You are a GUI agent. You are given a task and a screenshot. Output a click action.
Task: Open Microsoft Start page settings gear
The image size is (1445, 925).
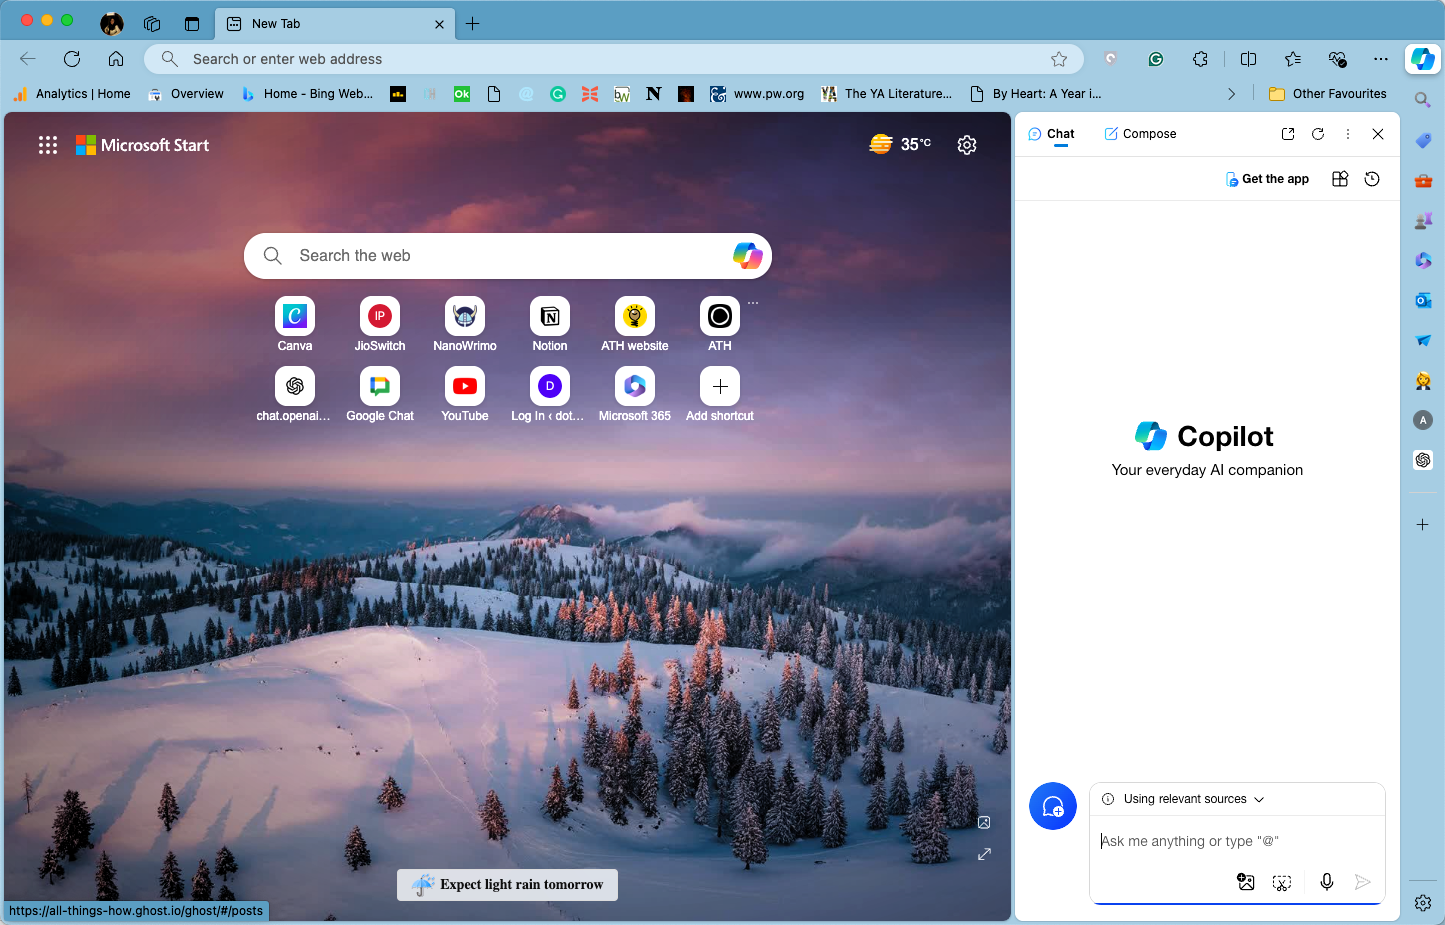[x=967, y=145]
